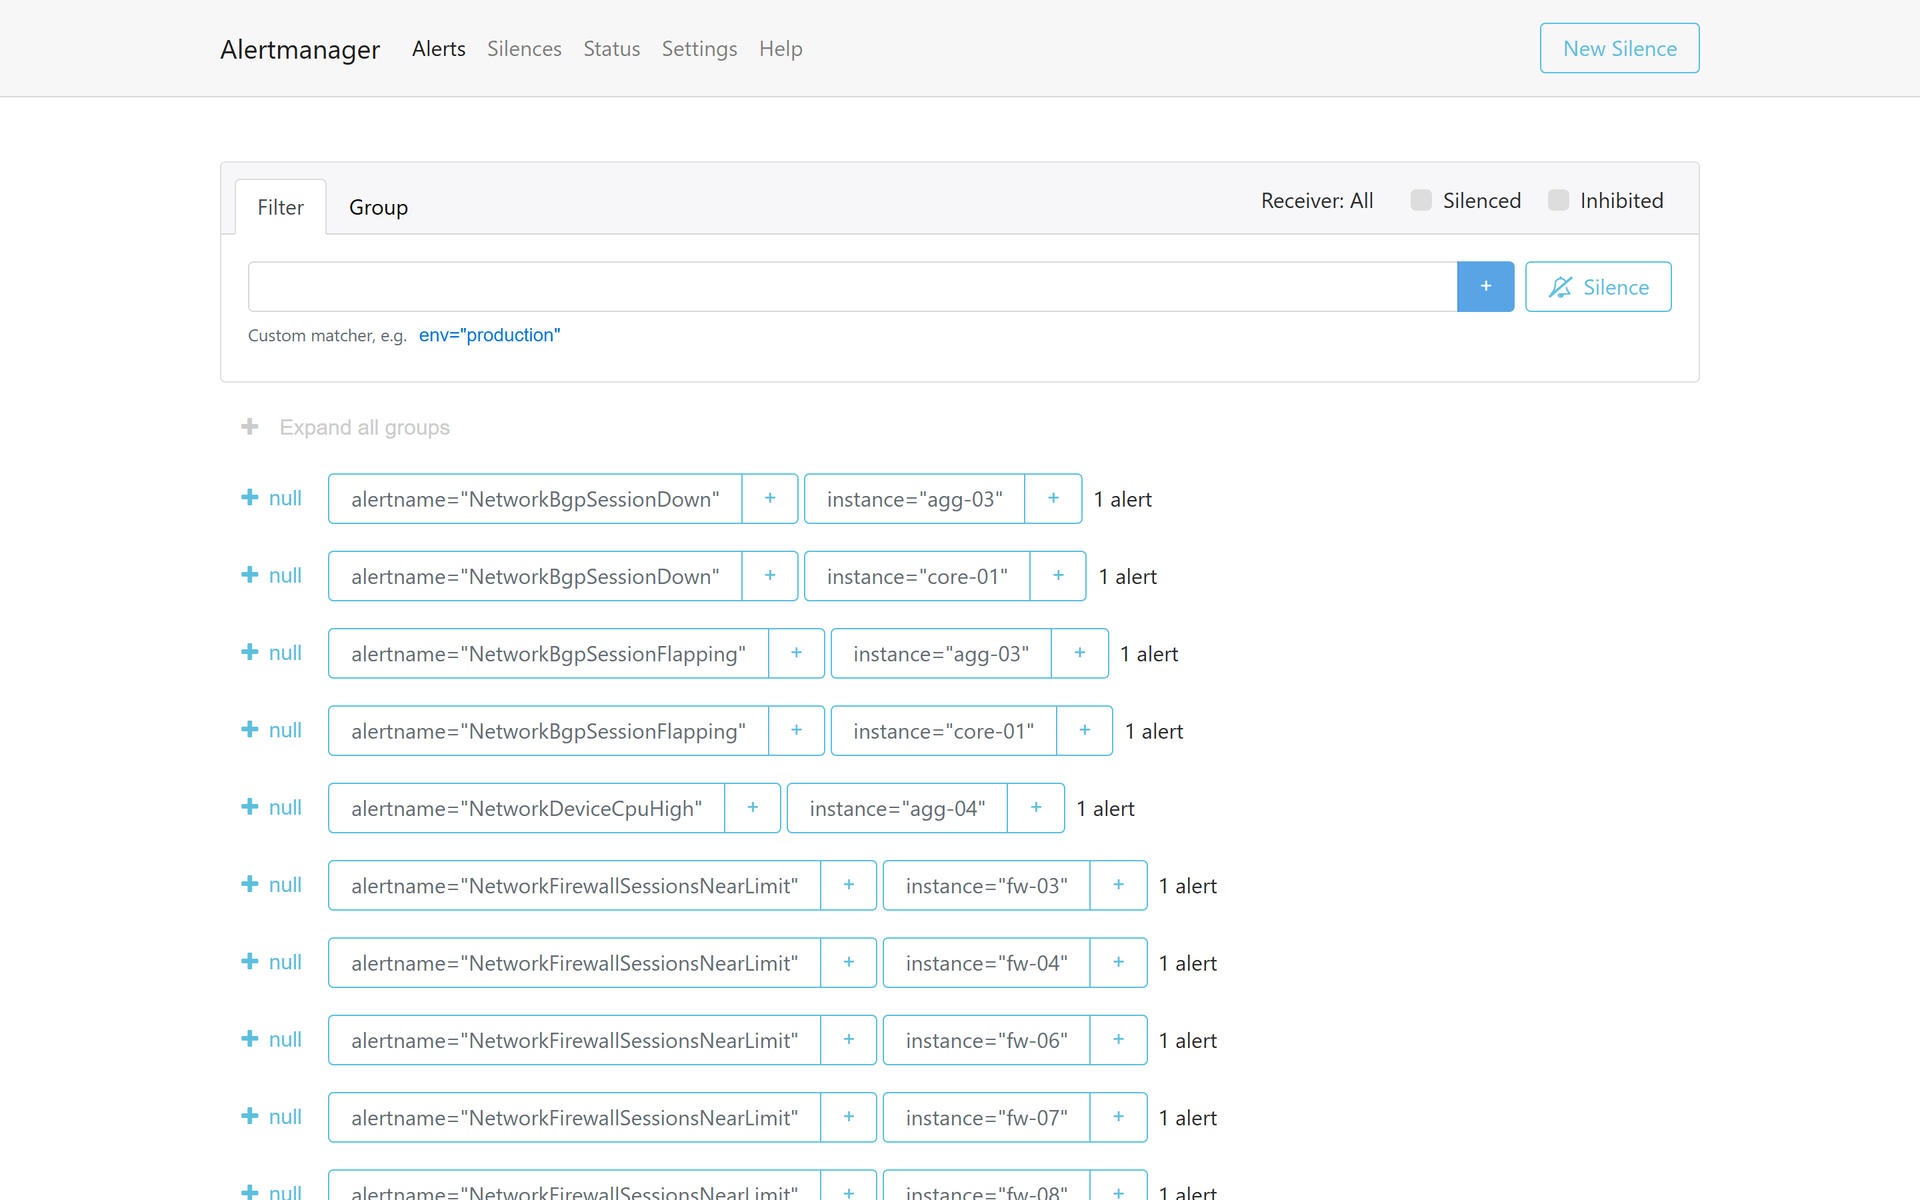The height and width of the screenshot is (1200, 1920).
Task: Click alertname="NetworkBgpSessionFlapping" label in core-01 row
Action: 548,731
